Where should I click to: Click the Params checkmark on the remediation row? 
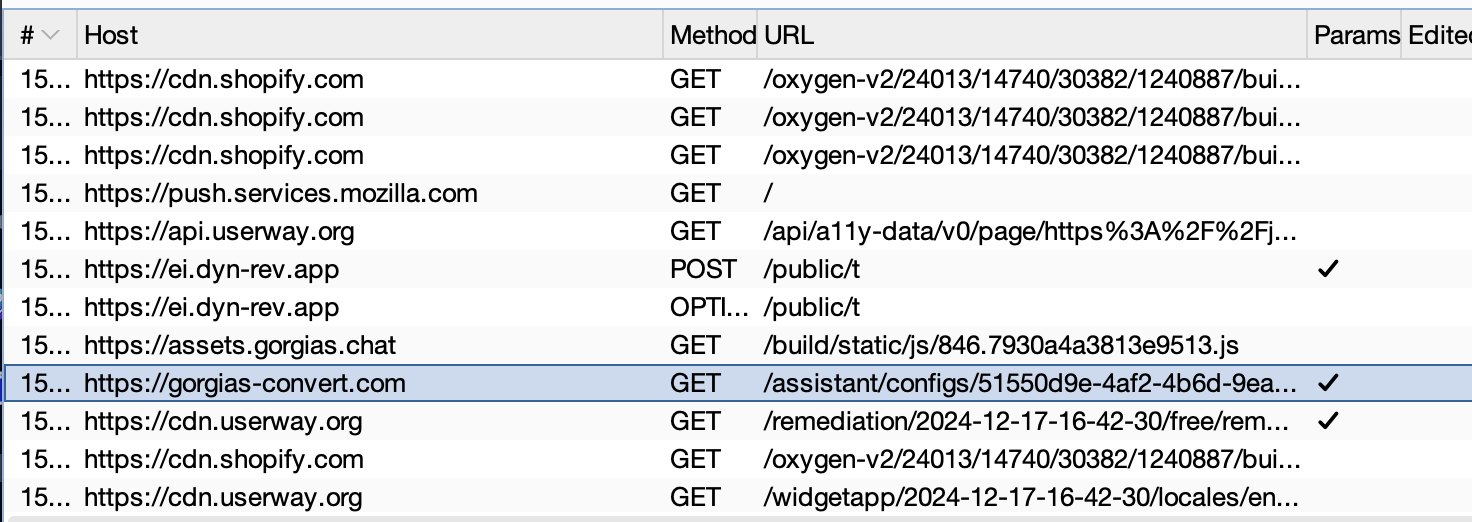1327,422
